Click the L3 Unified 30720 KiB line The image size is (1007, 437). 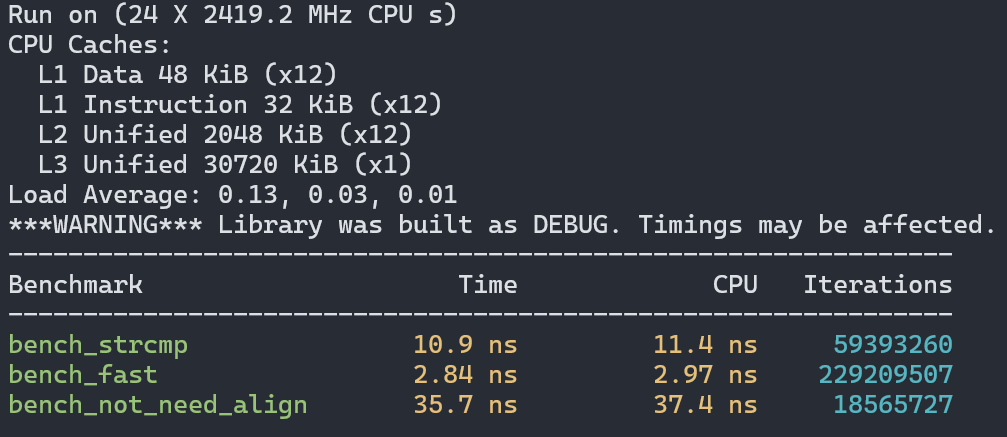[x=225, y=164]
